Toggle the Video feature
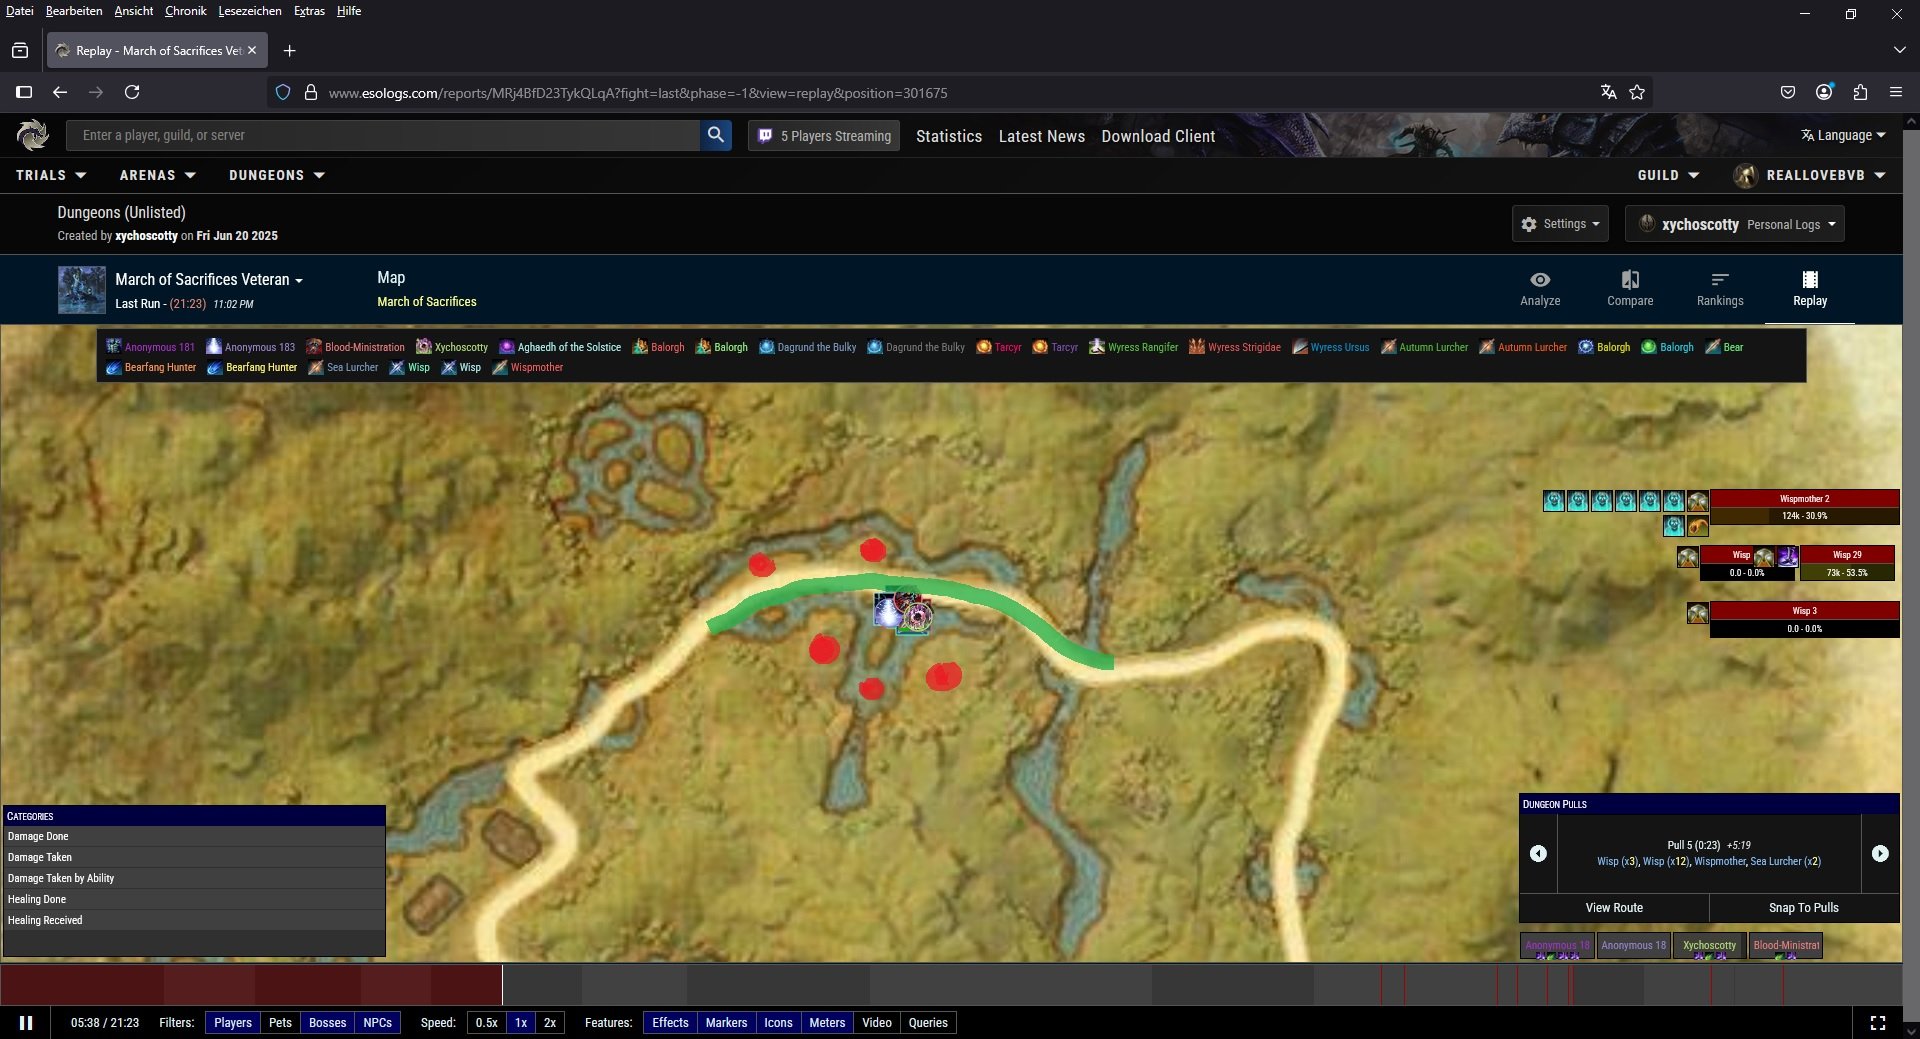This screenshot has height=1039, width=1920. [x=877, y=1023]
